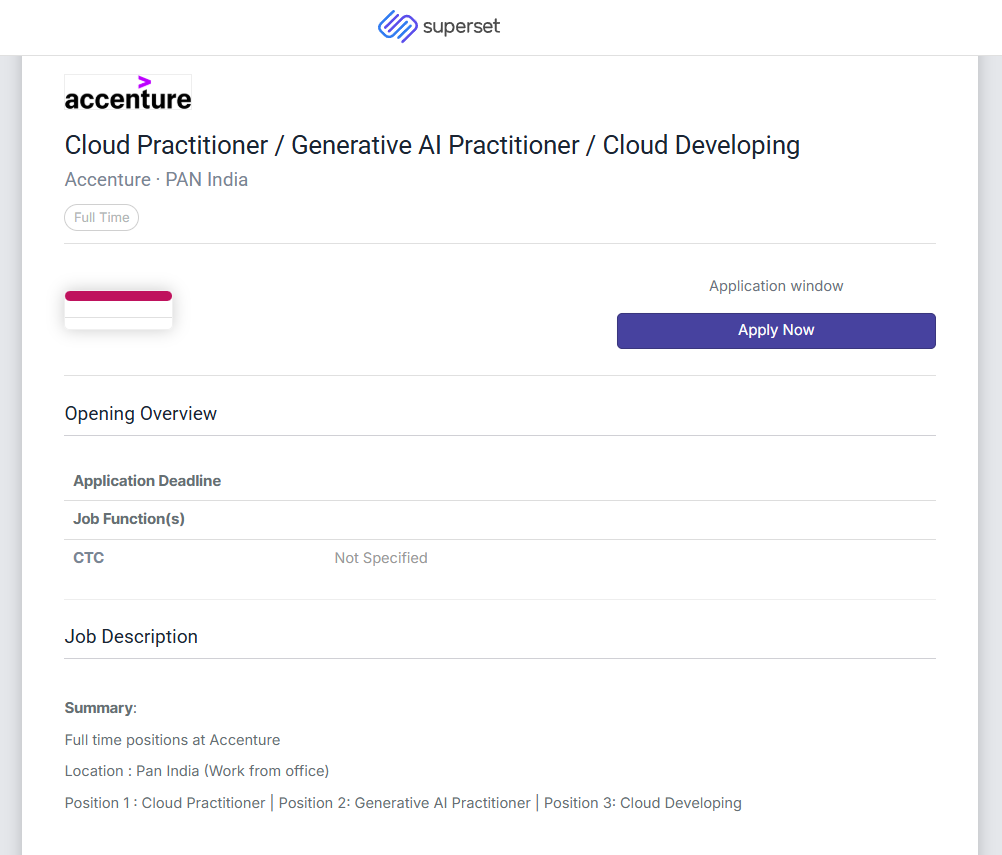Screen dimensions: 1002x855
Task: Click the Summary label in description
Action: (x=100, y=708)
